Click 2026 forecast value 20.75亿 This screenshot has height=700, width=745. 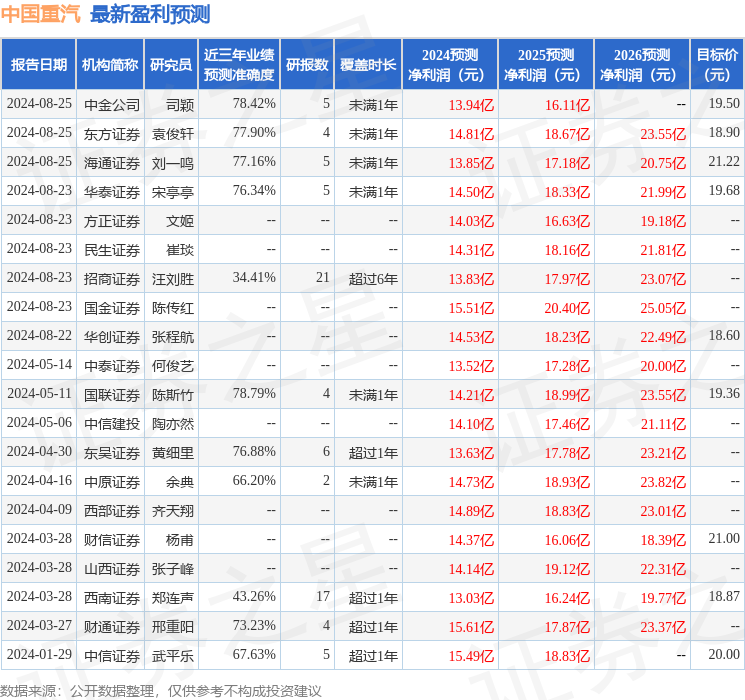(x=663, y=163)
